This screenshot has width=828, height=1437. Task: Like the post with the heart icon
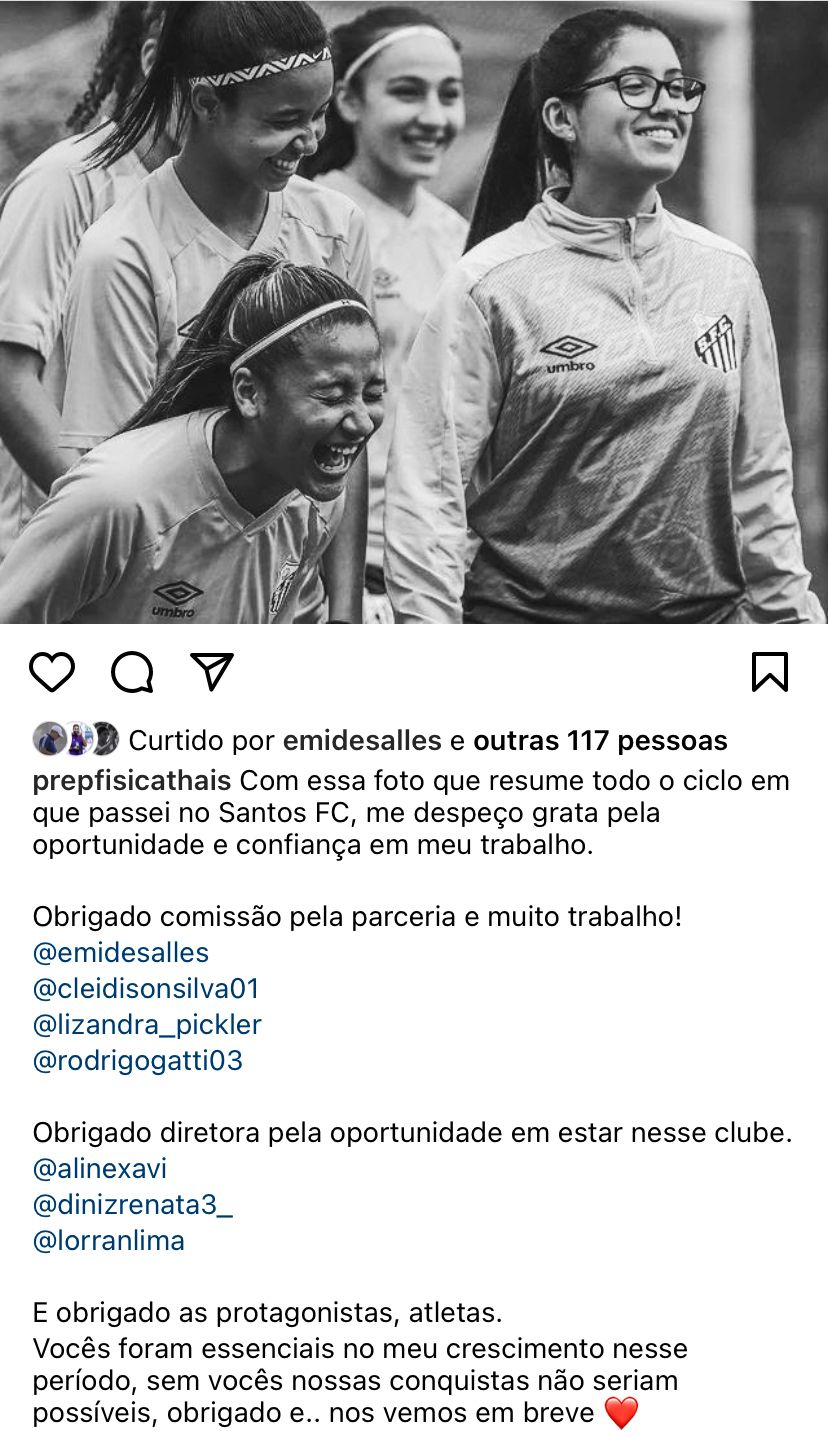click(52, 672)
